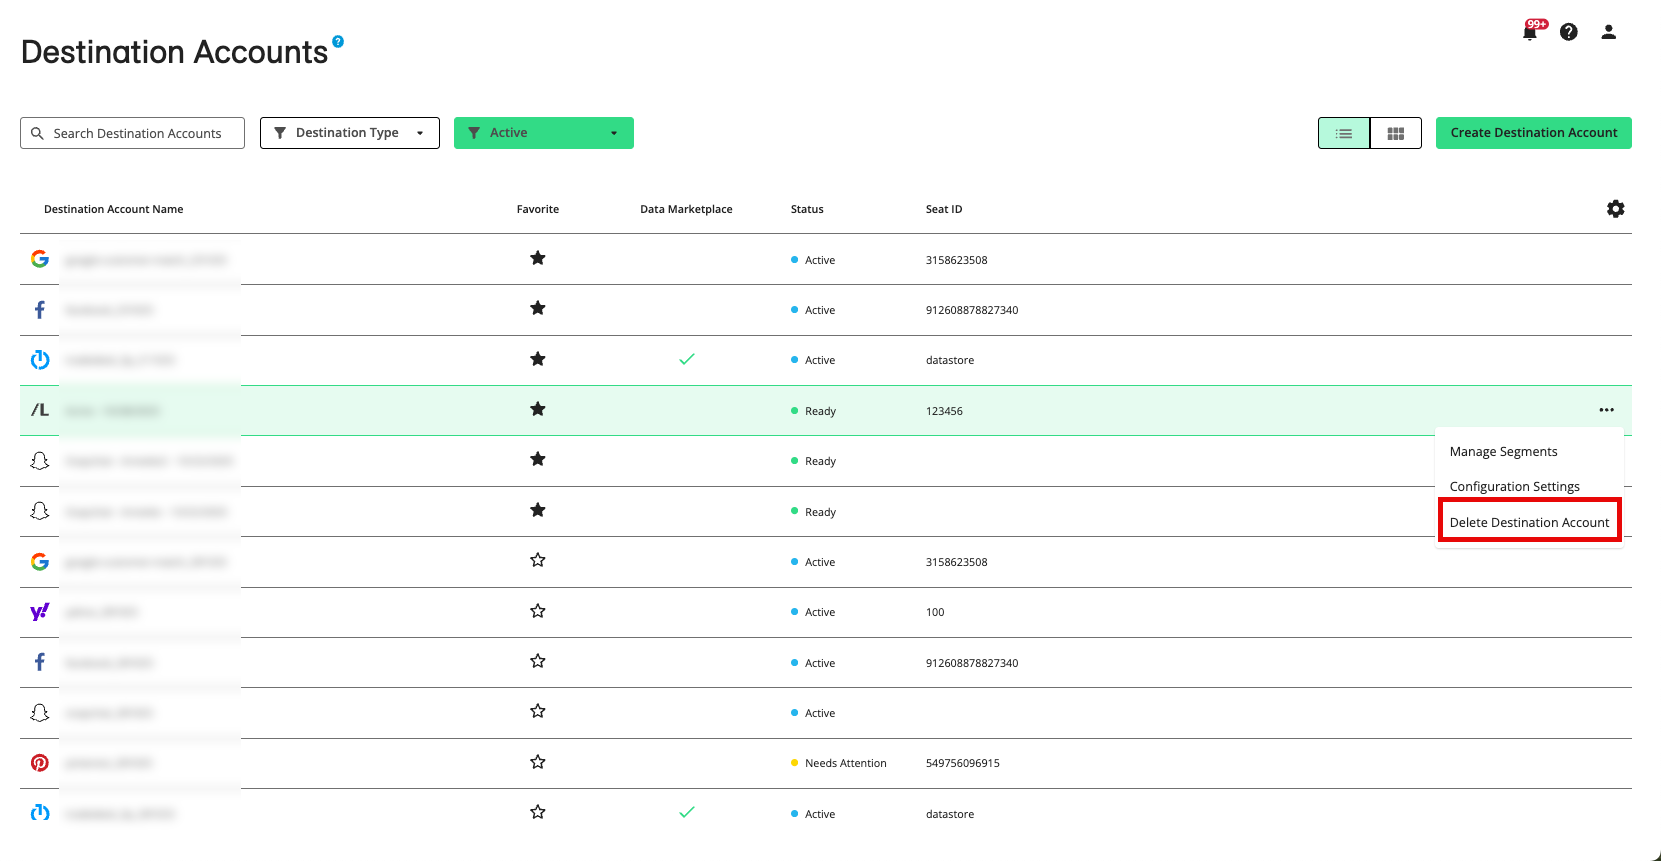Click the three-dot menu on highlighted row
The image size is (1661, 861).
[x=1606, y=410]
